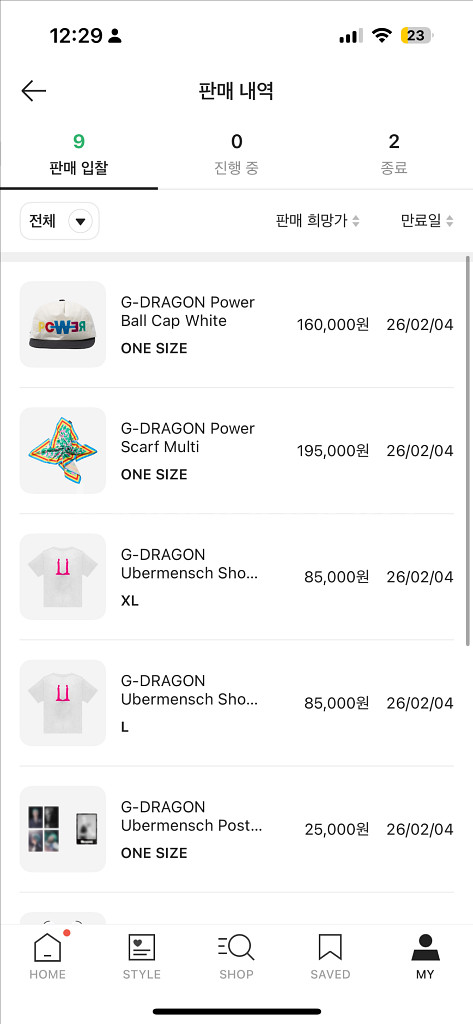Tap the back arrow icon
This screenshot has width=473, height=1024.
33,91
